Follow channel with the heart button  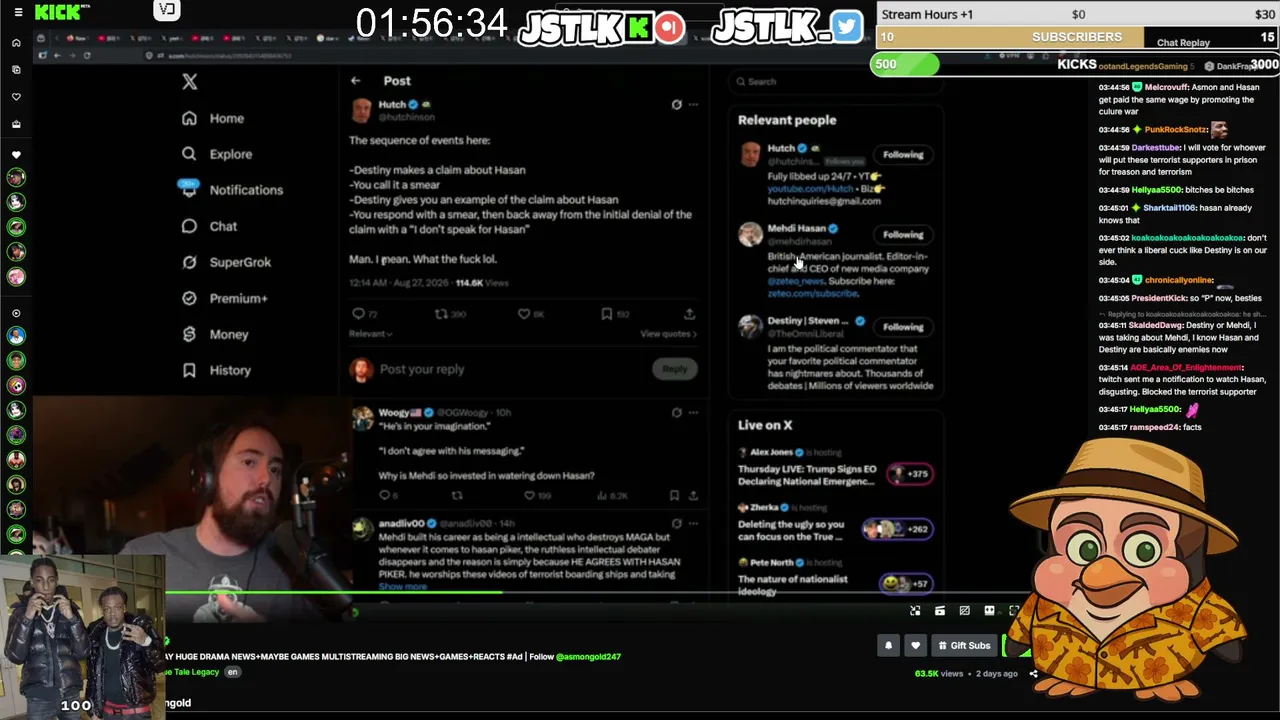(915, 646)
